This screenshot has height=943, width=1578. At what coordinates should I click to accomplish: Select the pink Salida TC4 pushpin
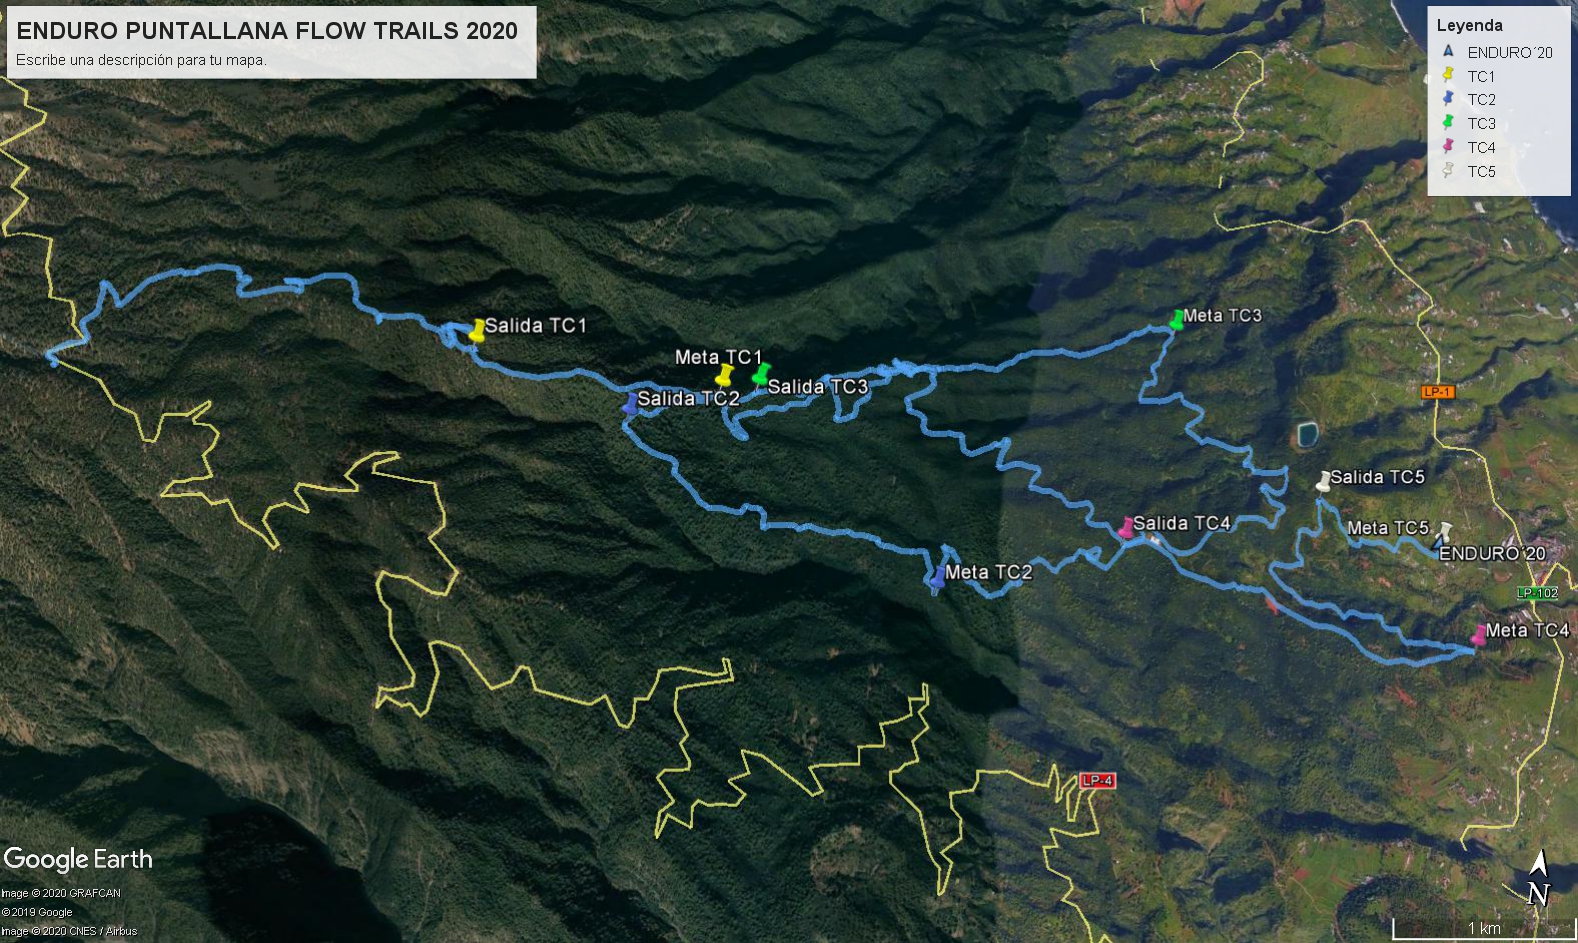(1127, 528)
